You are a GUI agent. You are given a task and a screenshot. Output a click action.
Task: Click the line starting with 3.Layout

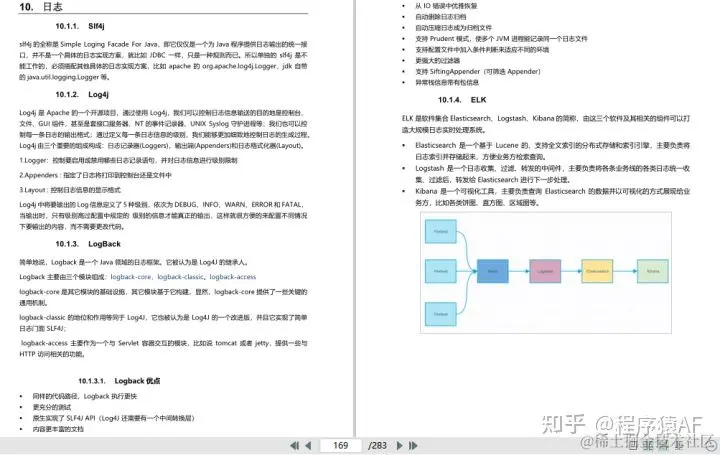point(70,190)
